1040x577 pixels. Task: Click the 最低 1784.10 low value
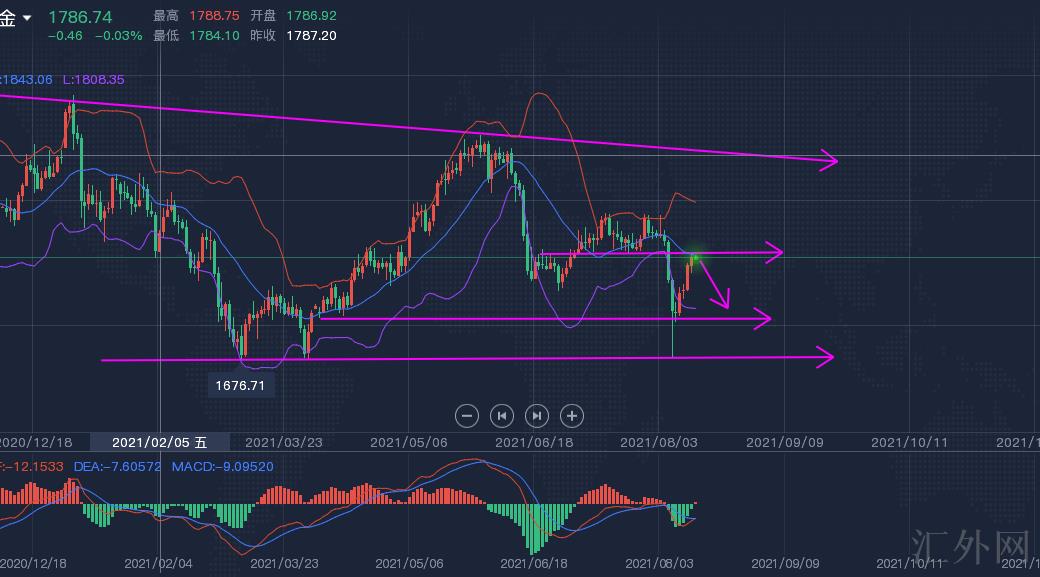(x=217, y=35)
